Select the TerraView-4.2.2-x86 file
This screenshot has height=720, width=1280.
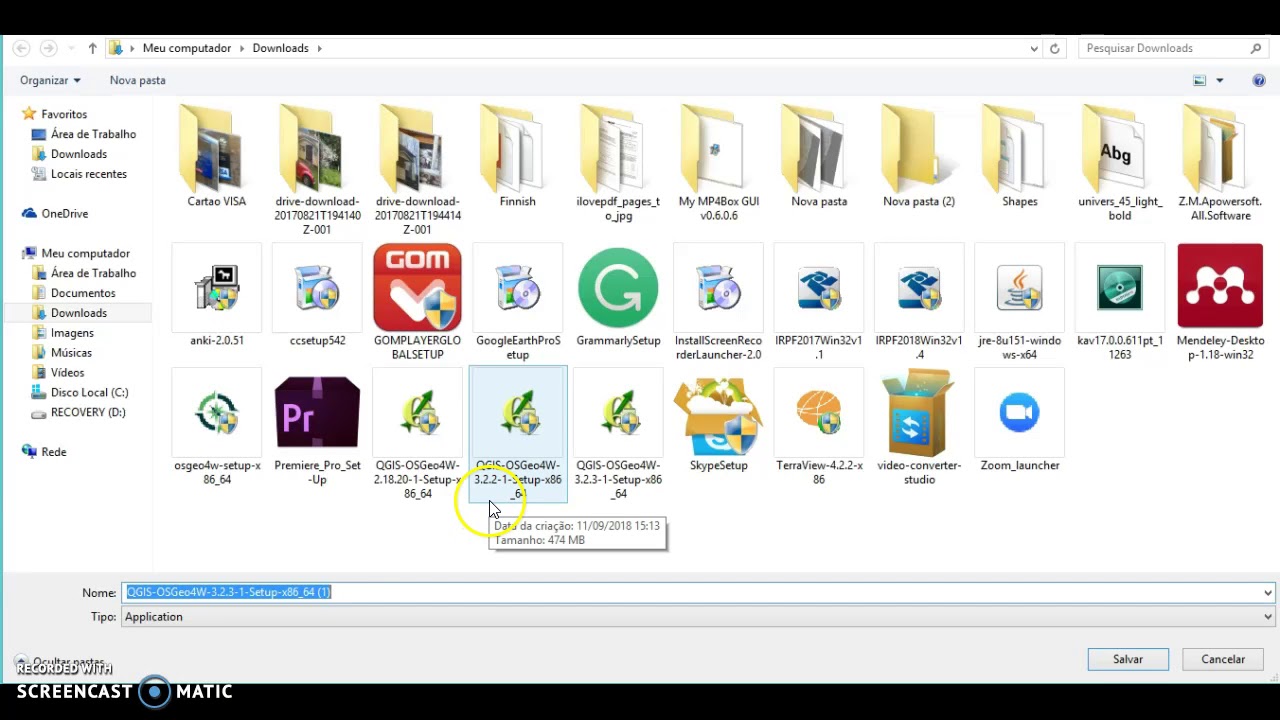pos(819,428)
